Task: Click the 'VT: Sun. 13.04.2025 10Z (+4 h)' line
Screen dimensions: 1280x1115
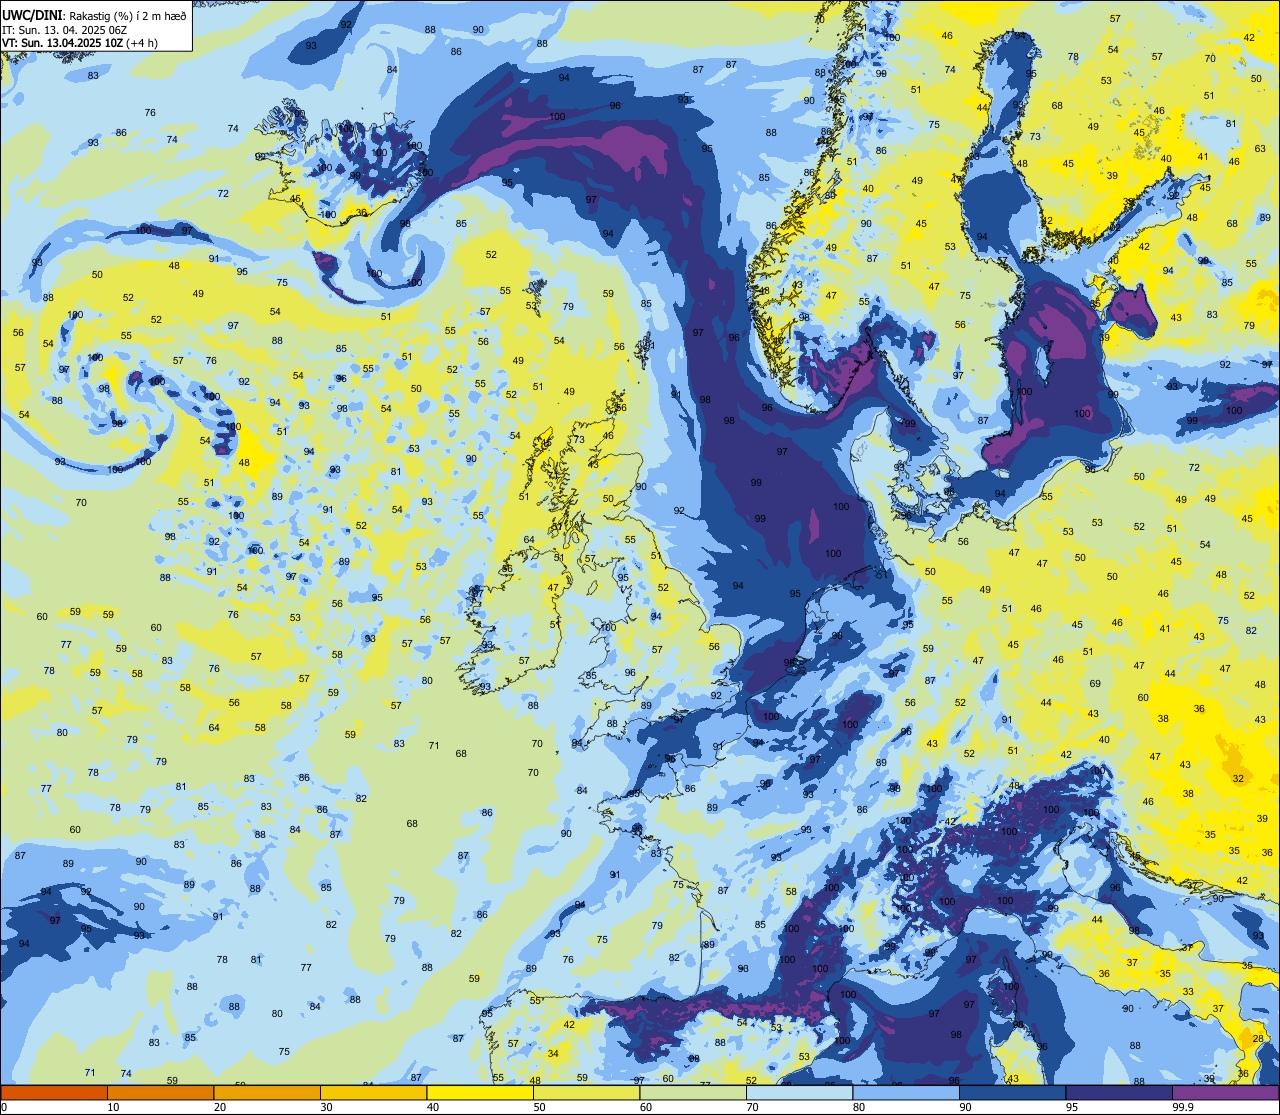Action: point(80,43)
